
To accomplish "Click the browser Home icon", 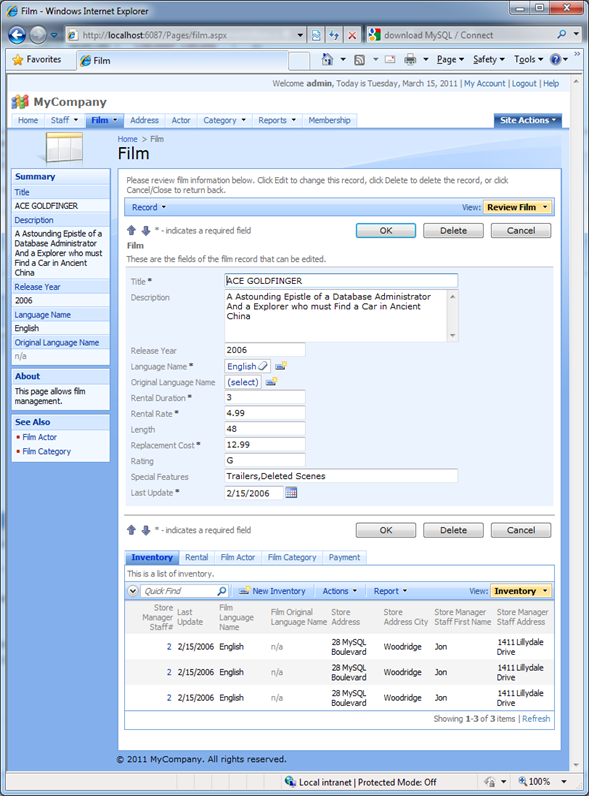I will tap(328, 59).
